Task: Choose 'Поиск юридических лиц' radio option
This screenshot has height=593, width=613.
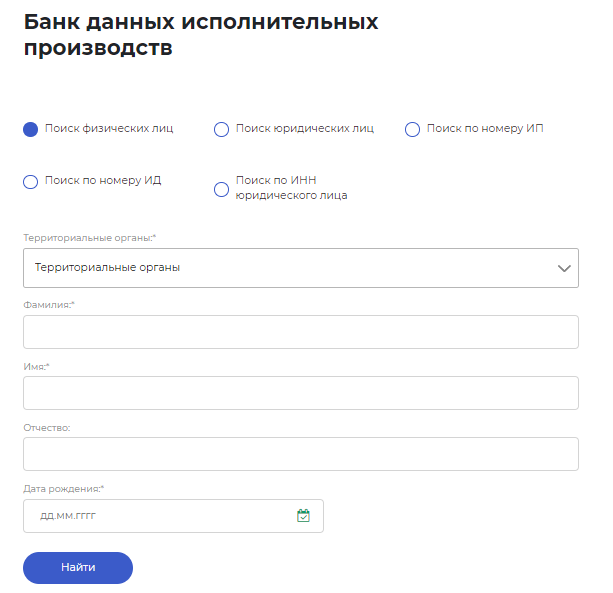Action: click(221, 129)
